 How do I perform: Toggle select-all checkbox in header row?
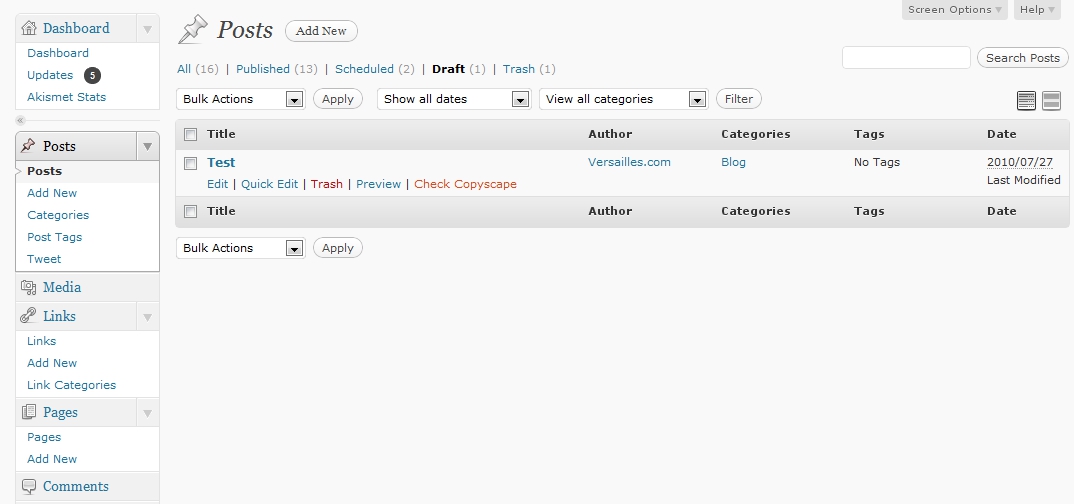(191, 134)
